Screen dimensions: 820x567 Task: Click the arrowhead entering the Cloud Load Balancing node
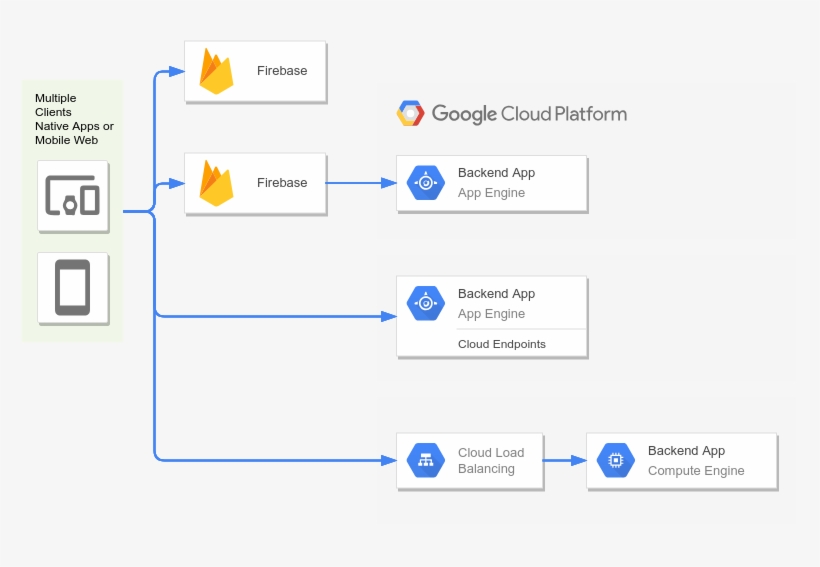[389, 461]
